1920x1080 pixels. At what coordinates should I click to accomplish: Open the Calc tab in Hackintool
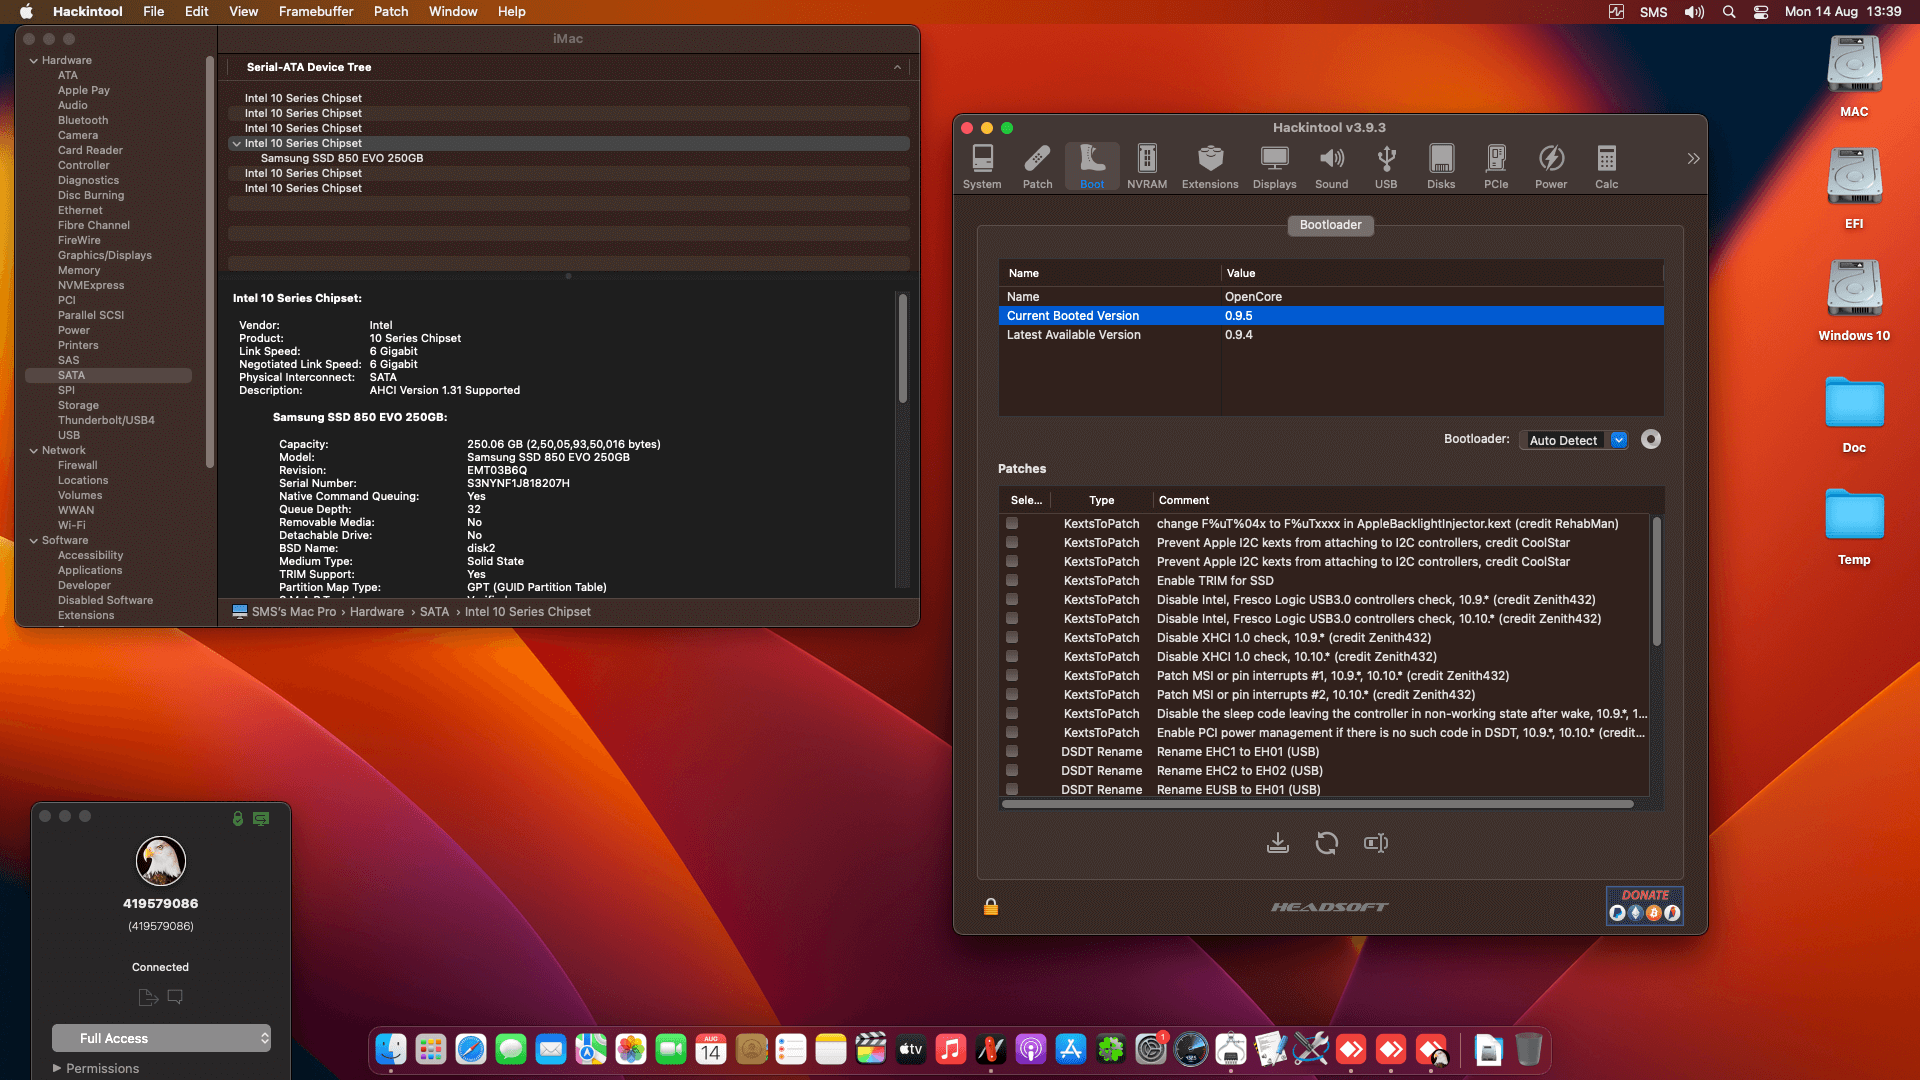point(1606,166)
